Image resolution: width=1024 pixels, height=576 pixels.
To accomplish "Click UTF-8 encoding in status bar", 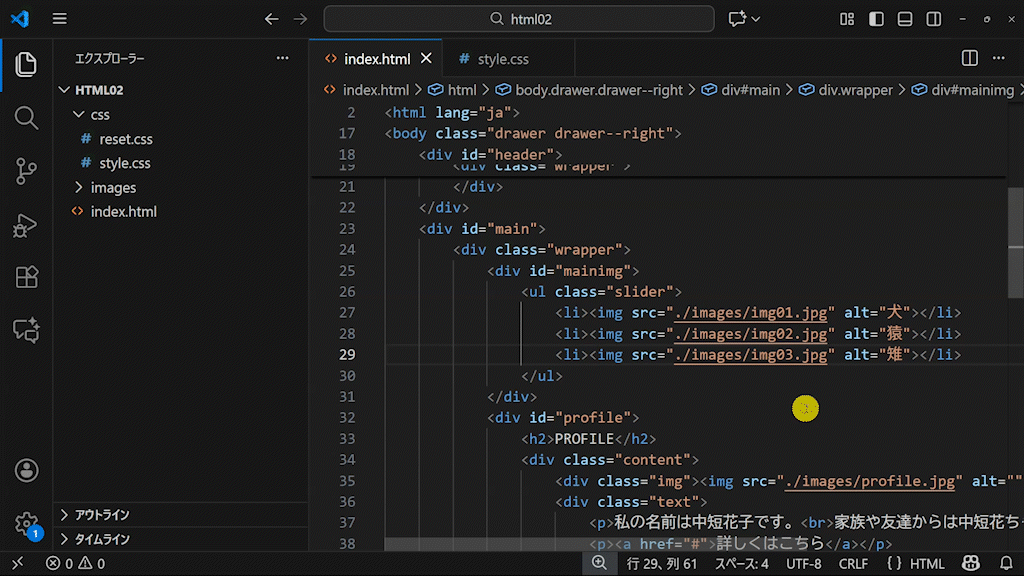I will pos(804,564).
